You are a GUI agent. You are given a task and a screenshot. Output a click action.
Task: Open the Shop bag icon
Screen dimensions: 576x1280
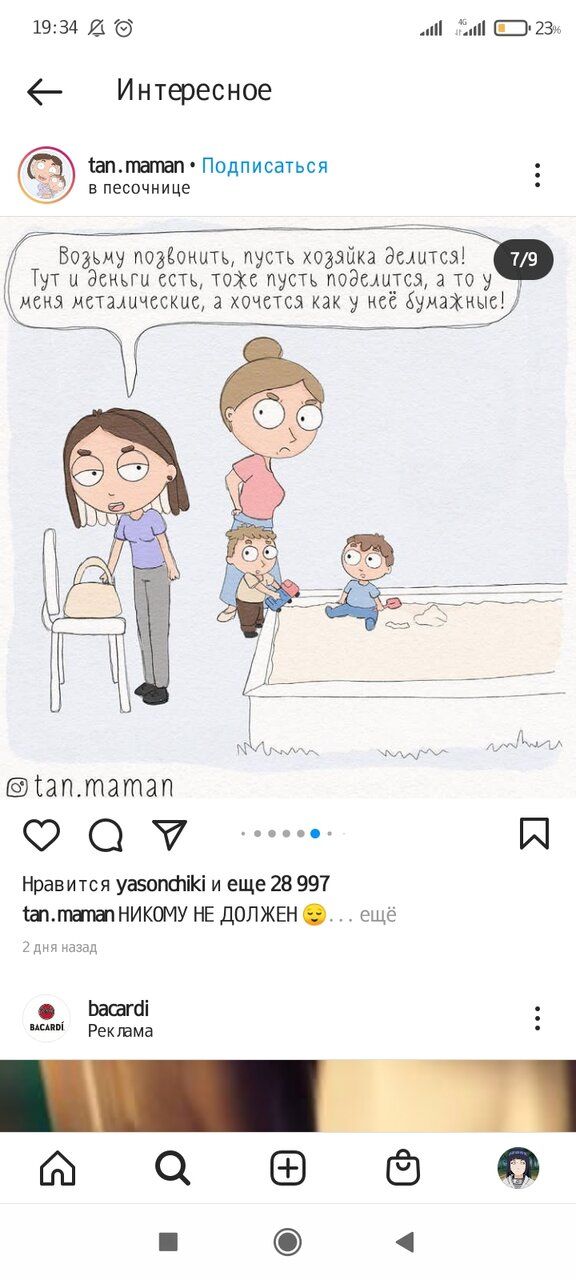coord(403,1168)
